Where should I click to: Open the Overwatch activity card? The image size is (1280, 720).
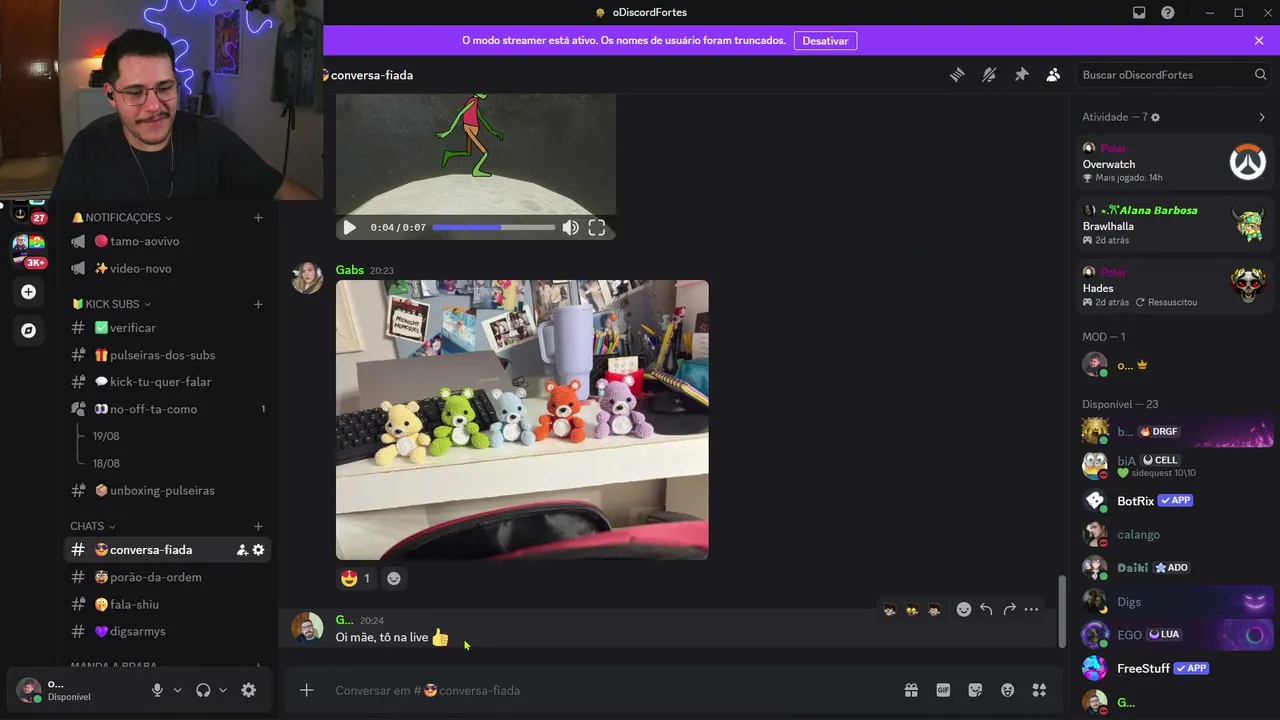point(1174,163)
